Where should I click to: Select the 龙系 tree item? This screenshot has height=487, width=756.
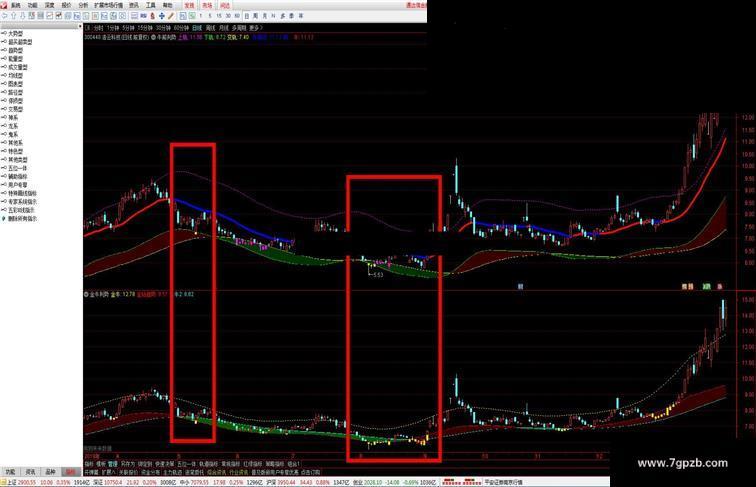13,126
